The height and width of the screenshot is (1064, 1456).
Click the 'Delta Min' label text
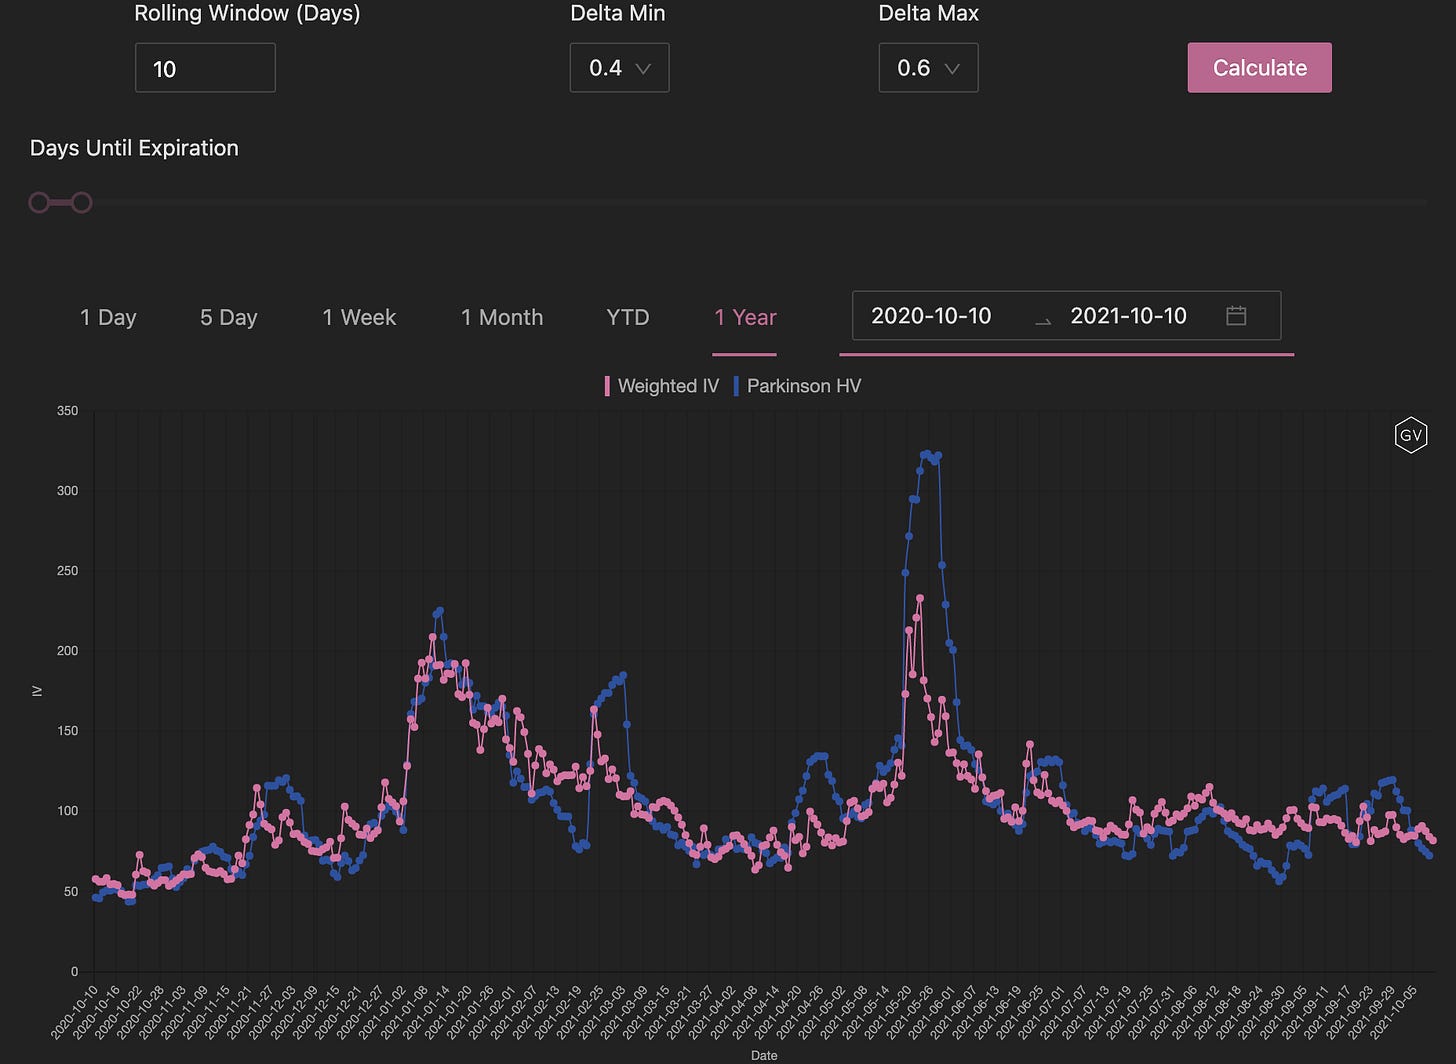click(x=617, y=13)
